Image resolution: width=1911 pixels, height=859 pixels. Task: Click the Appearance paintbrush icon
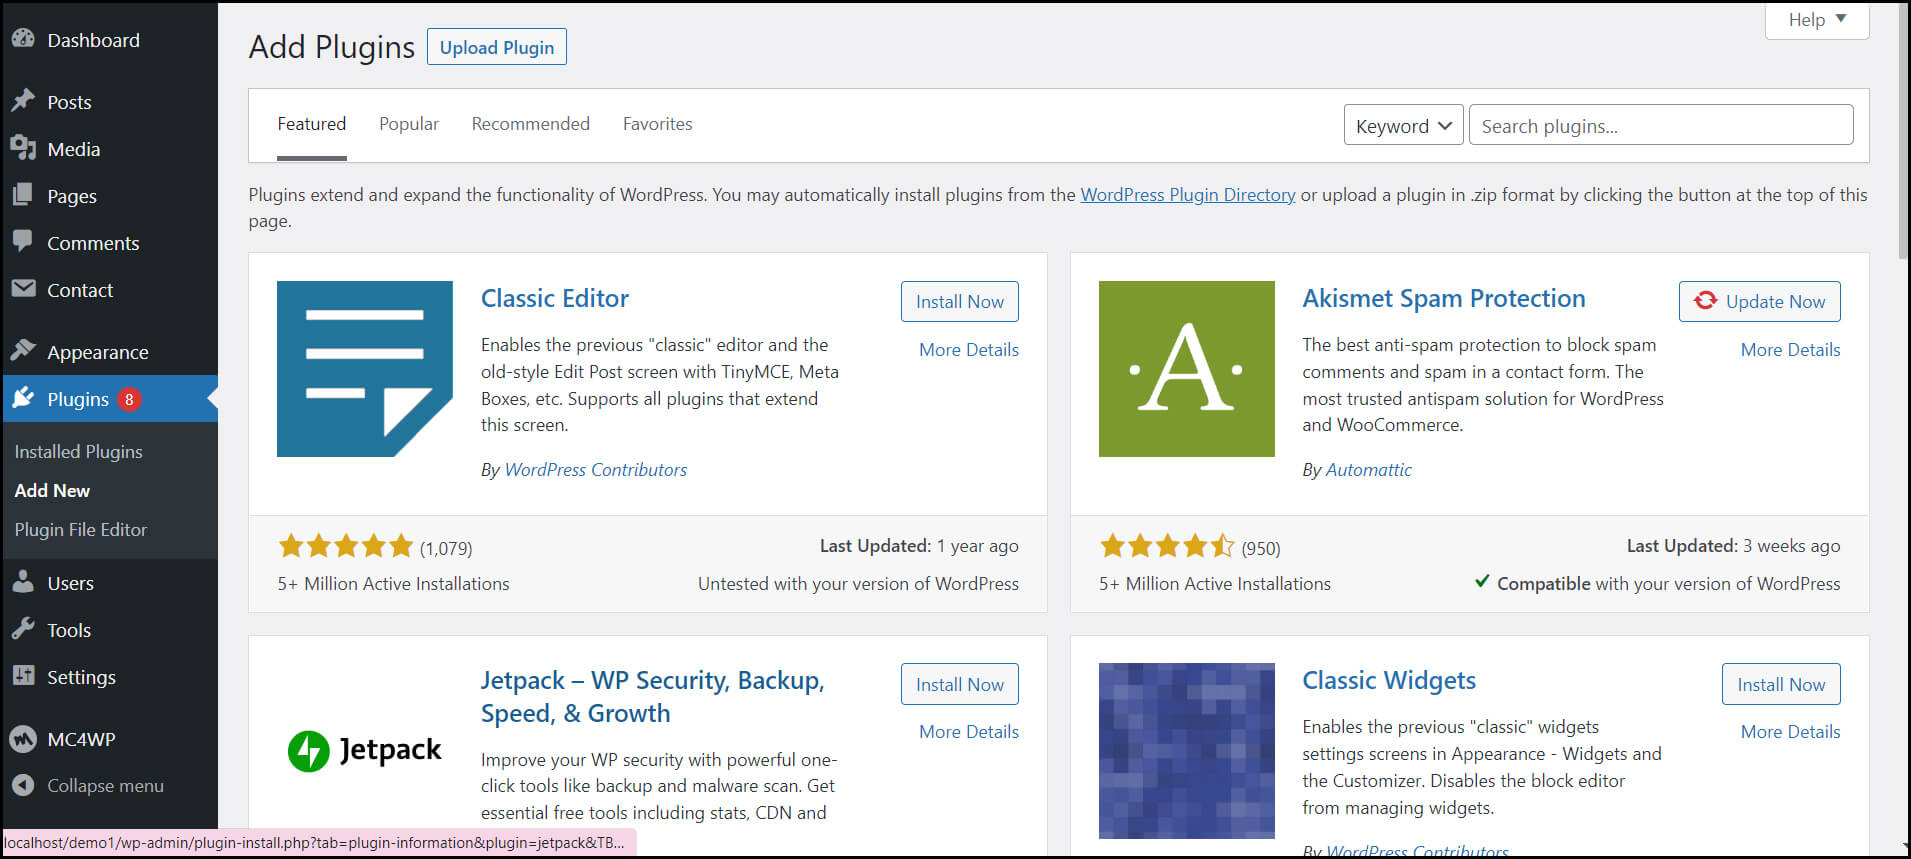pyautogui.click(x=23, y=351)
